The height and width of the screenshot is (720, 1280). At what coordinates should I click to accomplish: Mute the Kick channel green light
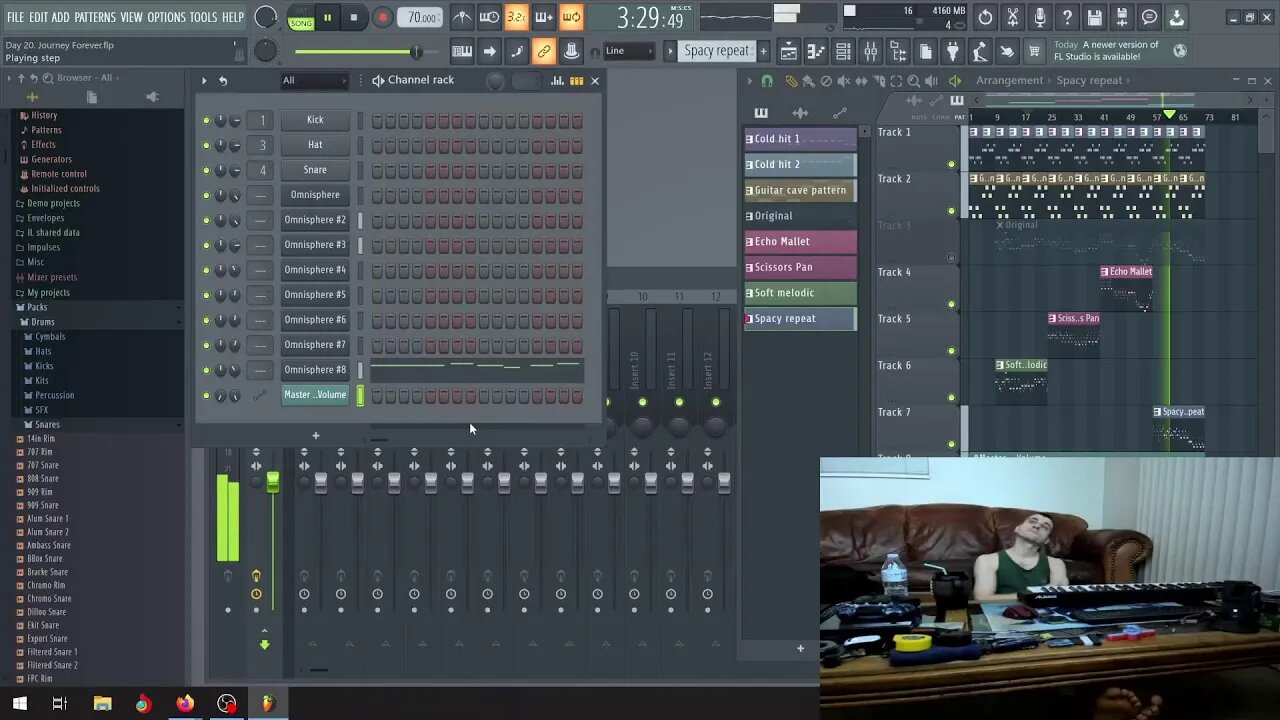tap(206, 120)
